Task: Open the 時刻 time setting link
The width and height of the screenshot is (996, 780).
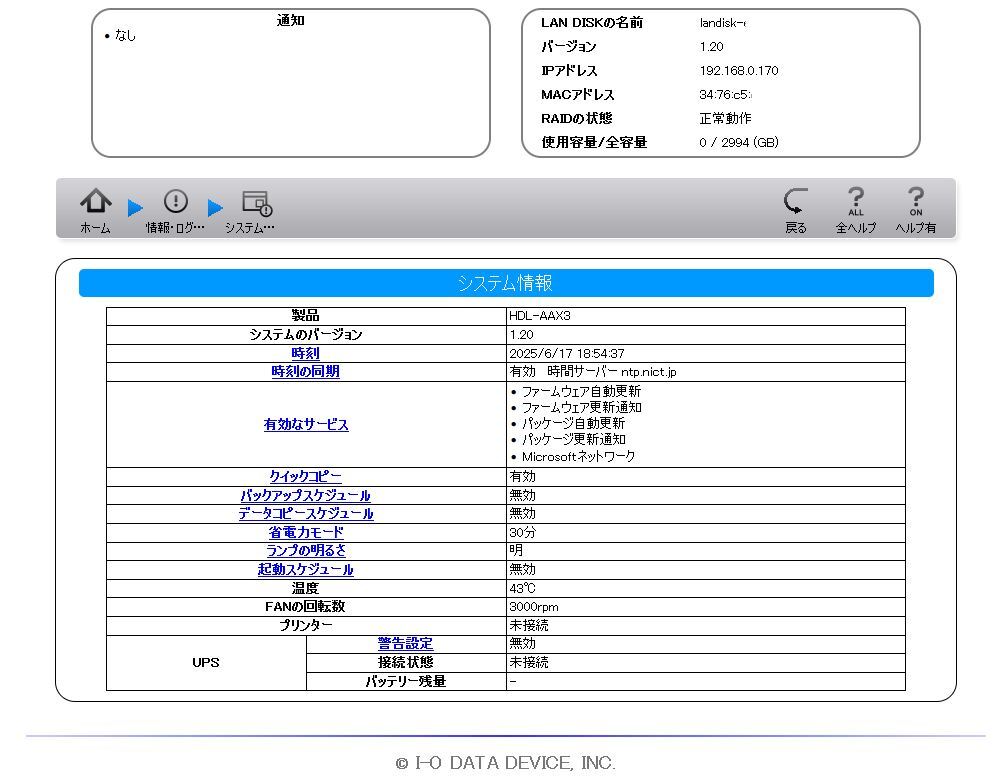Action: pos(306,353)
